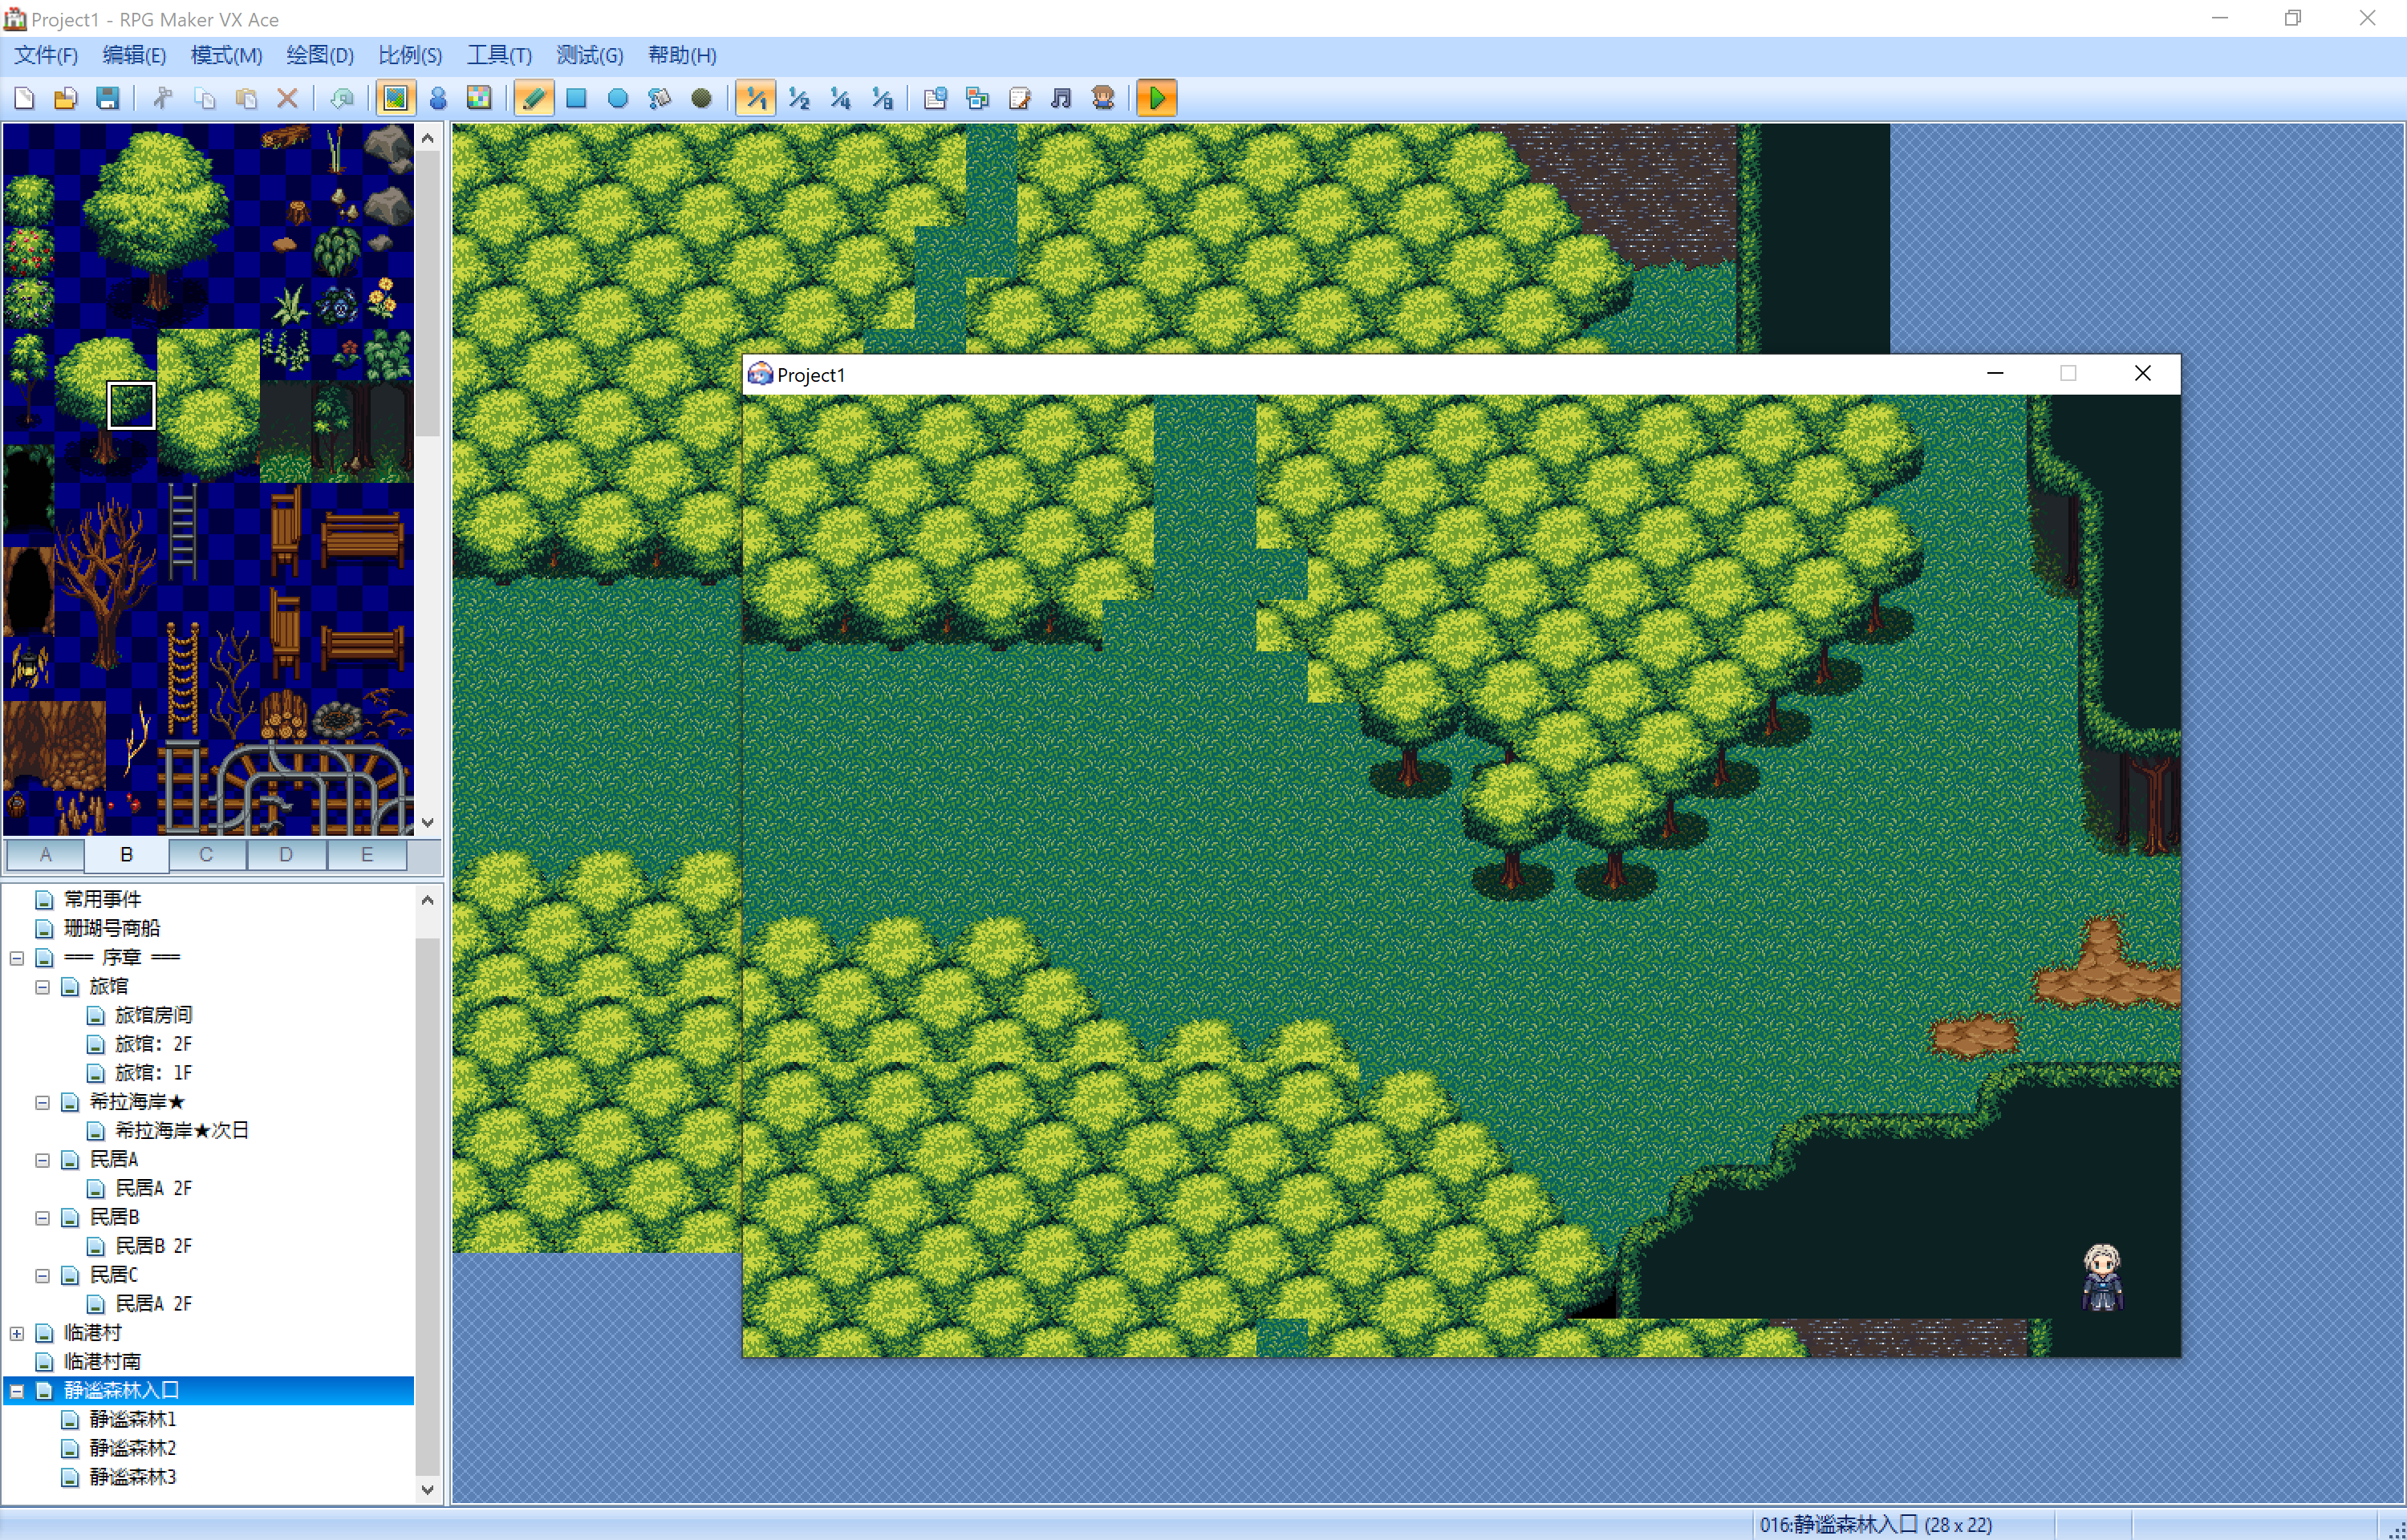Select the Ellipse drawing tool
The image size is (2407, 1540).
click(x=618, y=98)
